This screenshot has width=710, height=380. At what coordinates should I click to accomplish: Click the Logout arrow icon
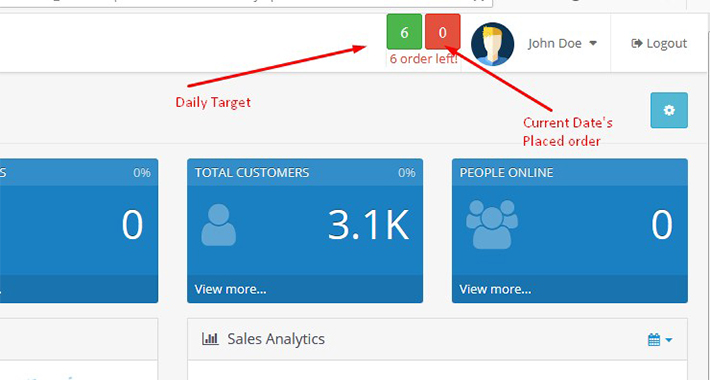(637, 43)
